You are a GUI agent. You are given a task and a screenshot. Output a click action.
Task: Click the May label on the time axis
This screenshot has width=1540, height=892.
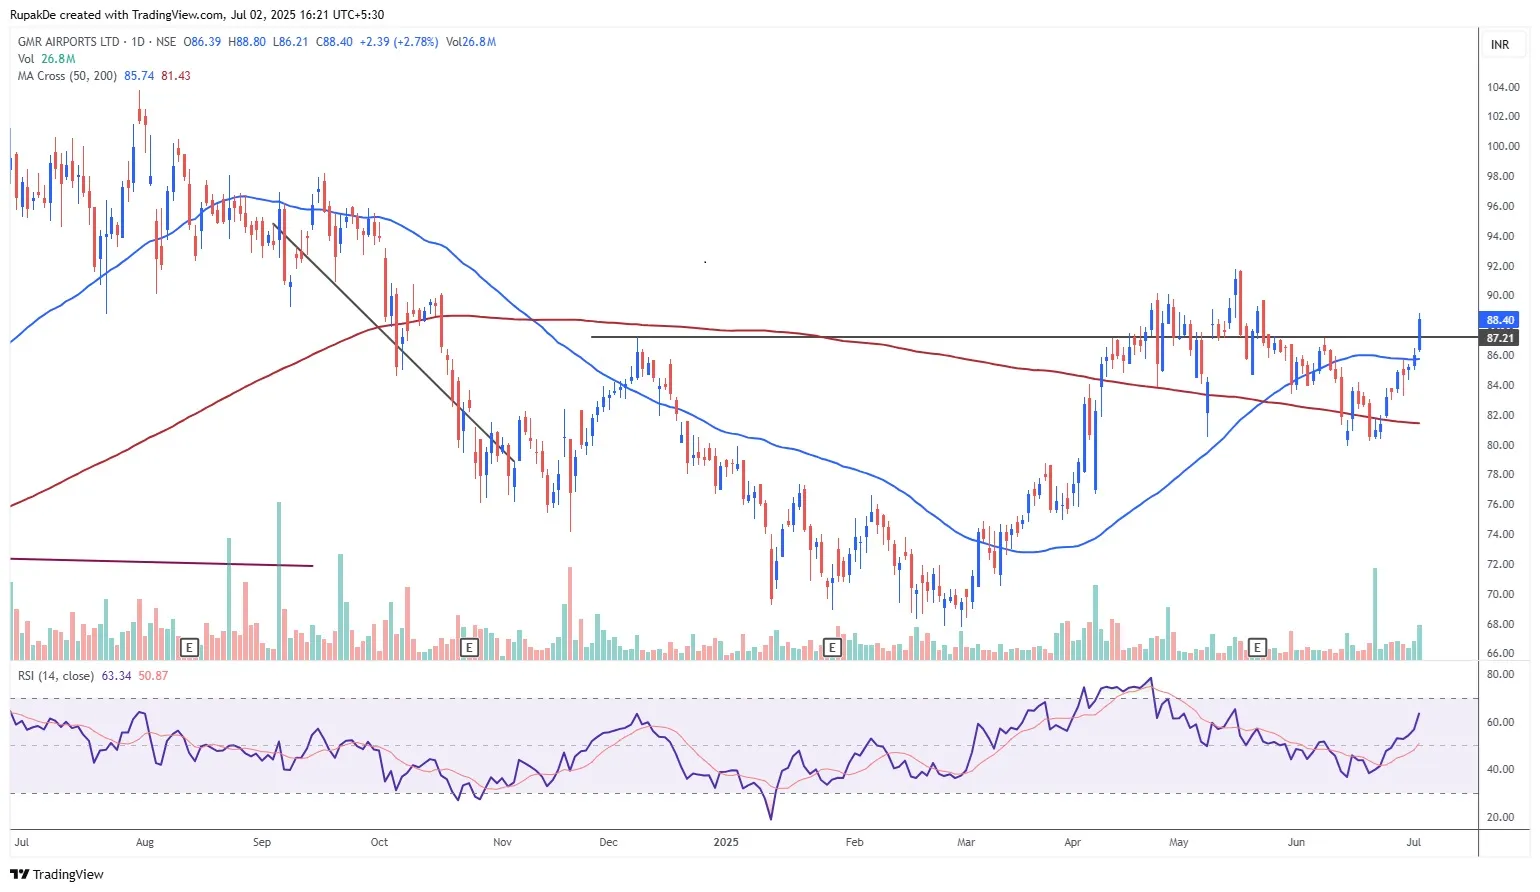click(1179, 842)
